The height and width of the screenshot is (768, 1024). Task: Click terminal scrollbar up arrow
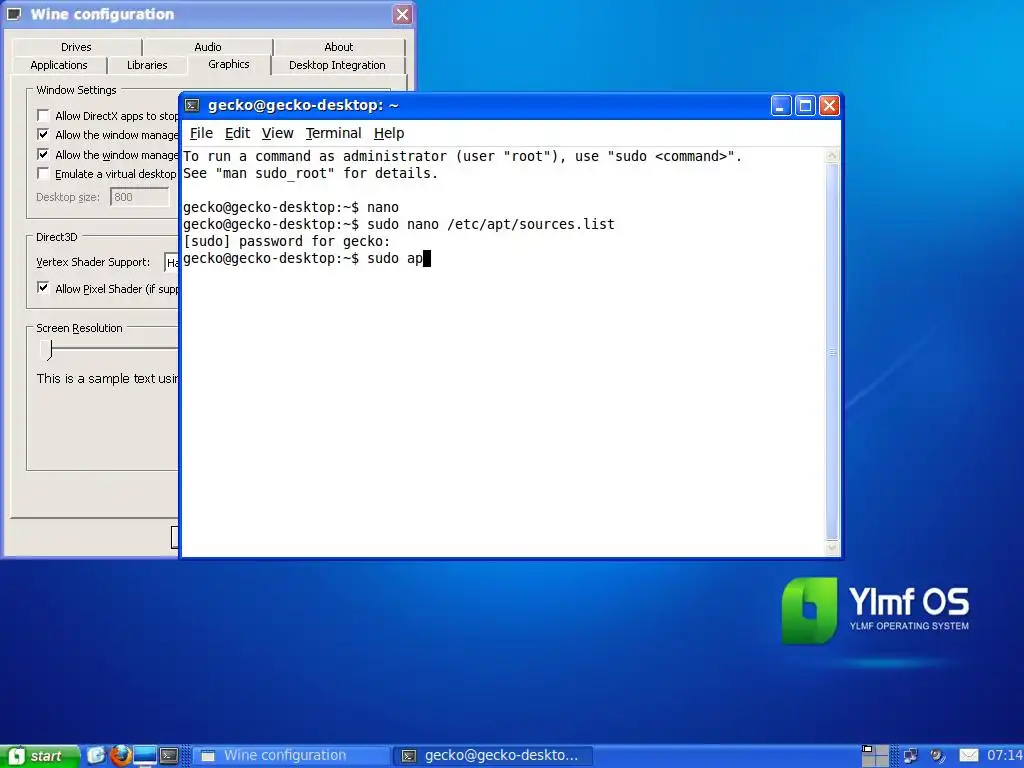click(x=832, y=155)
